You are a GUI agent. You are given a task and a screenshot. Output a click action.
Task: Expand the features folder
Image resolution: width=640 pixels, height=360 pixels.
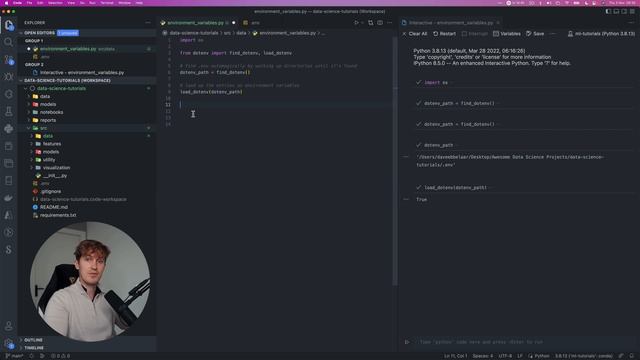pyautogui.click(x=52, y=144)
